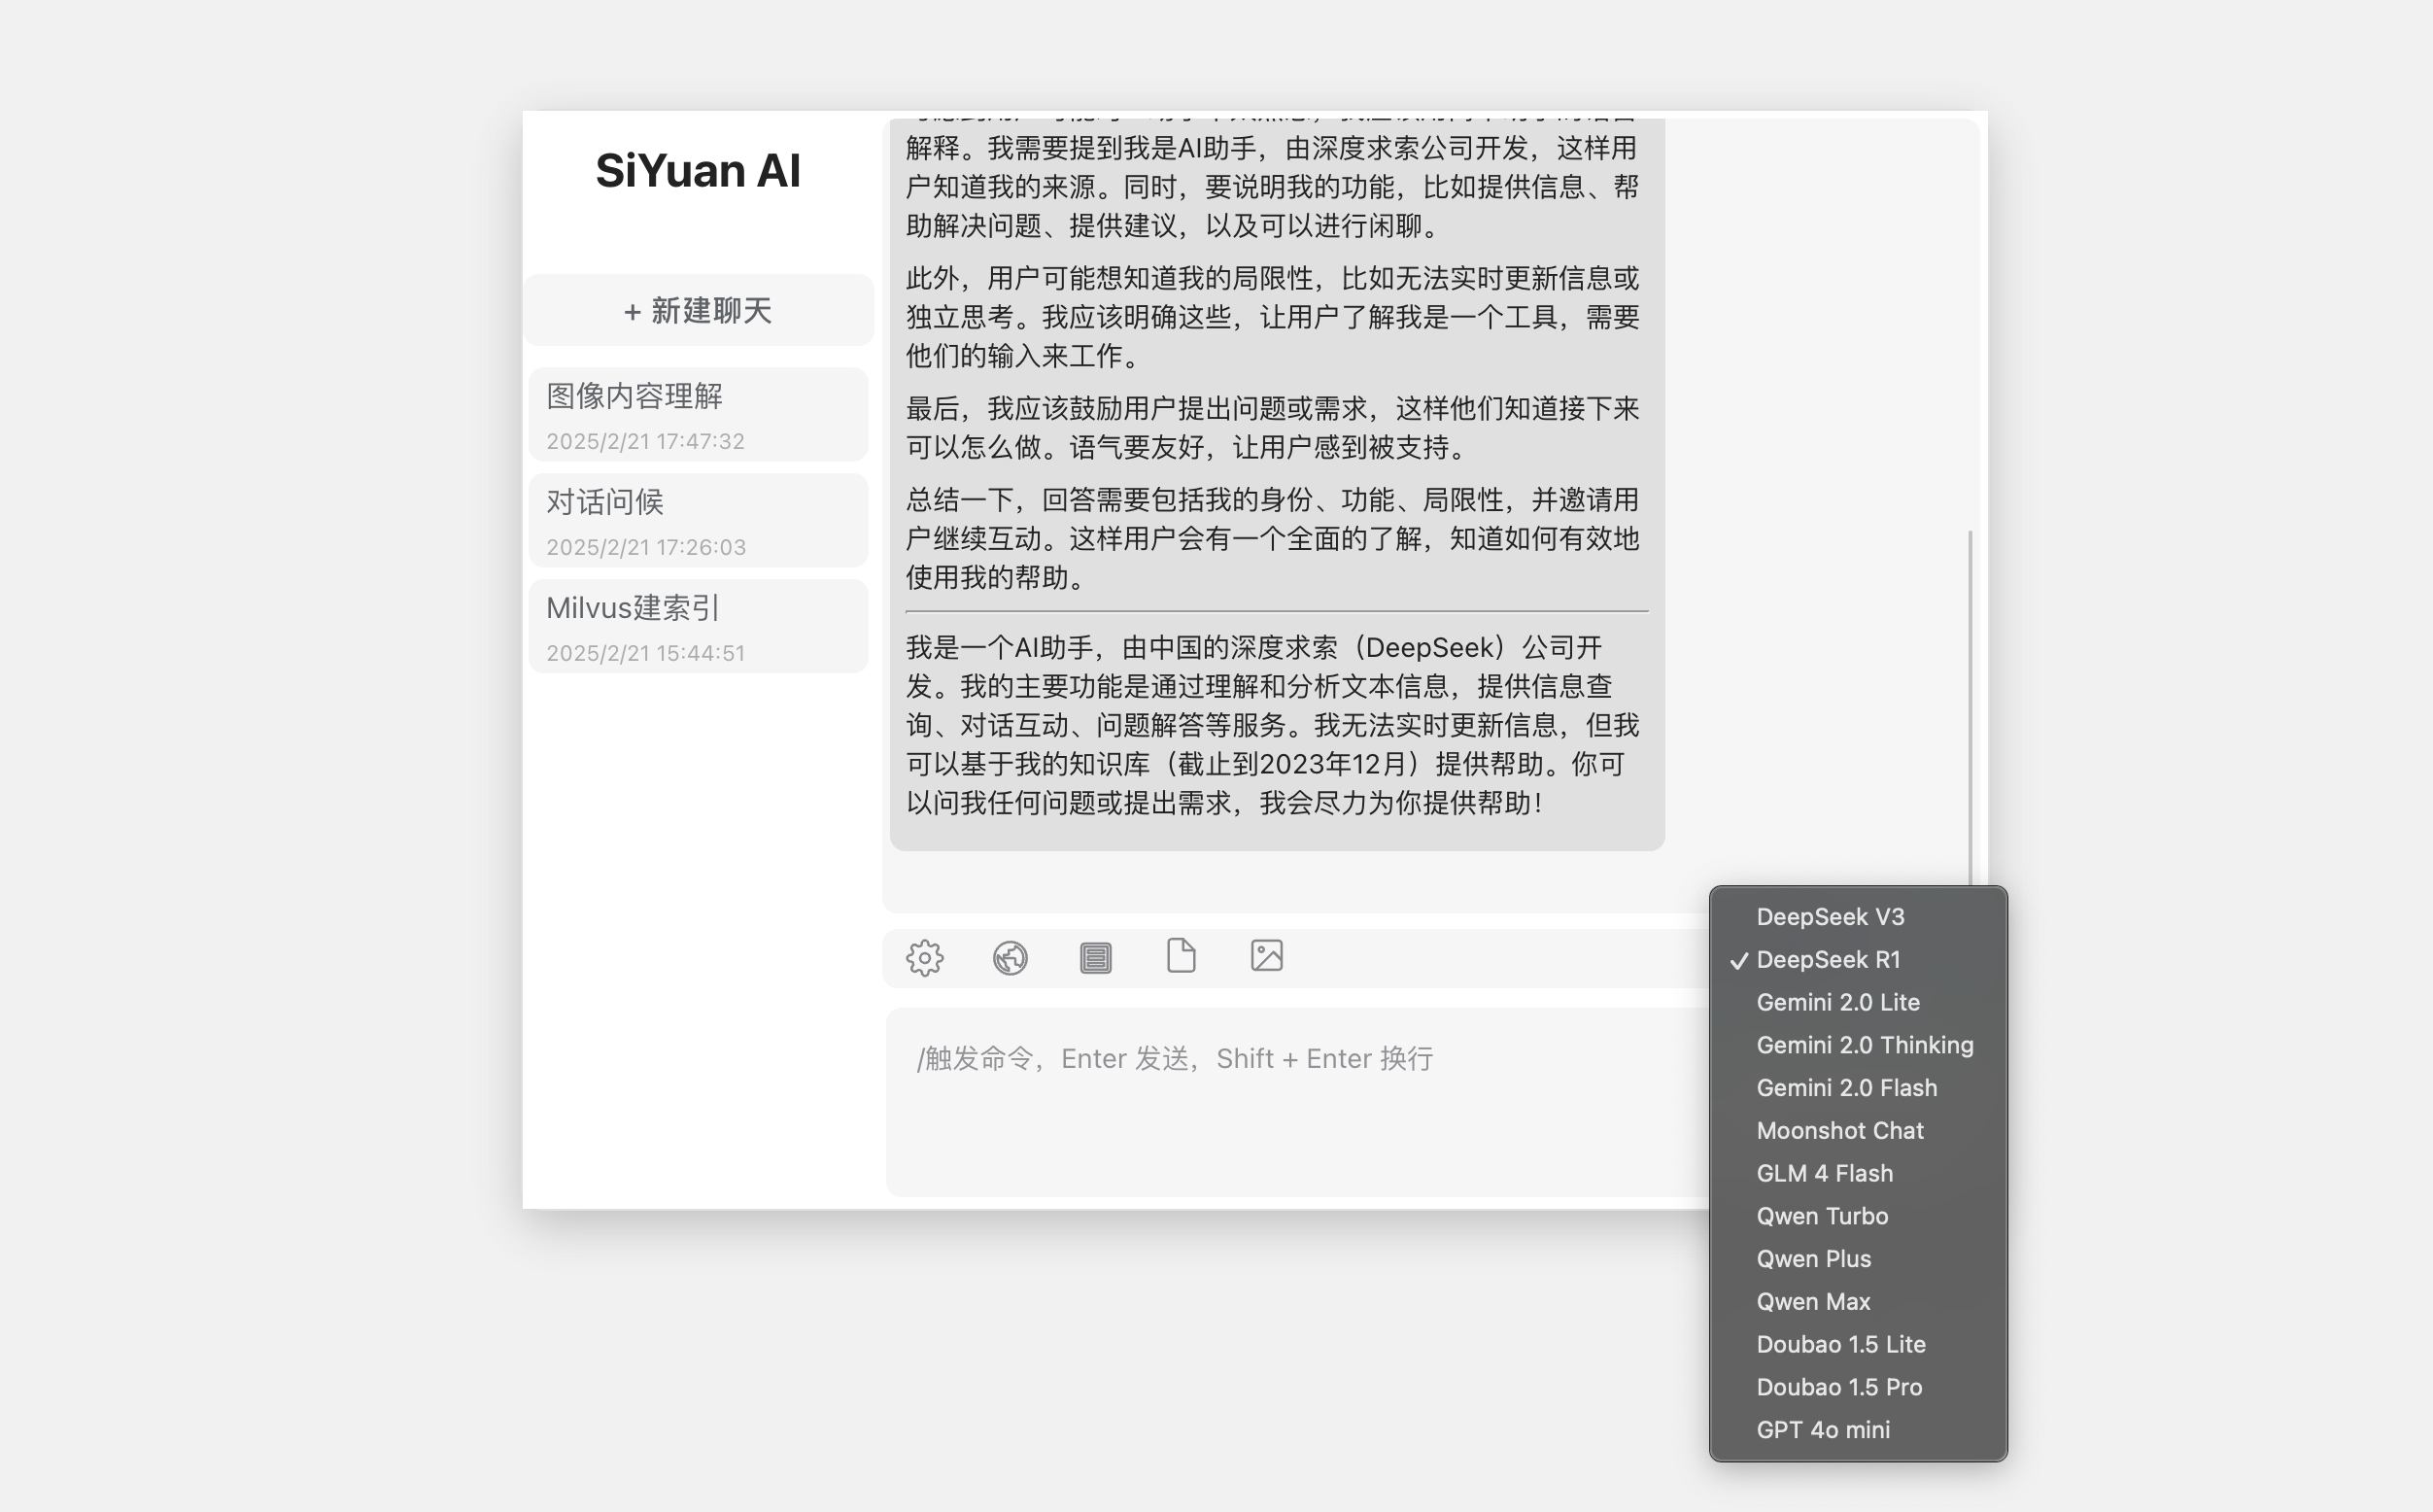The width and height of the screenshot is (2433, 1512).
Task: Open the 图像内容理解 conversation
Action: [x=698, y=414]
